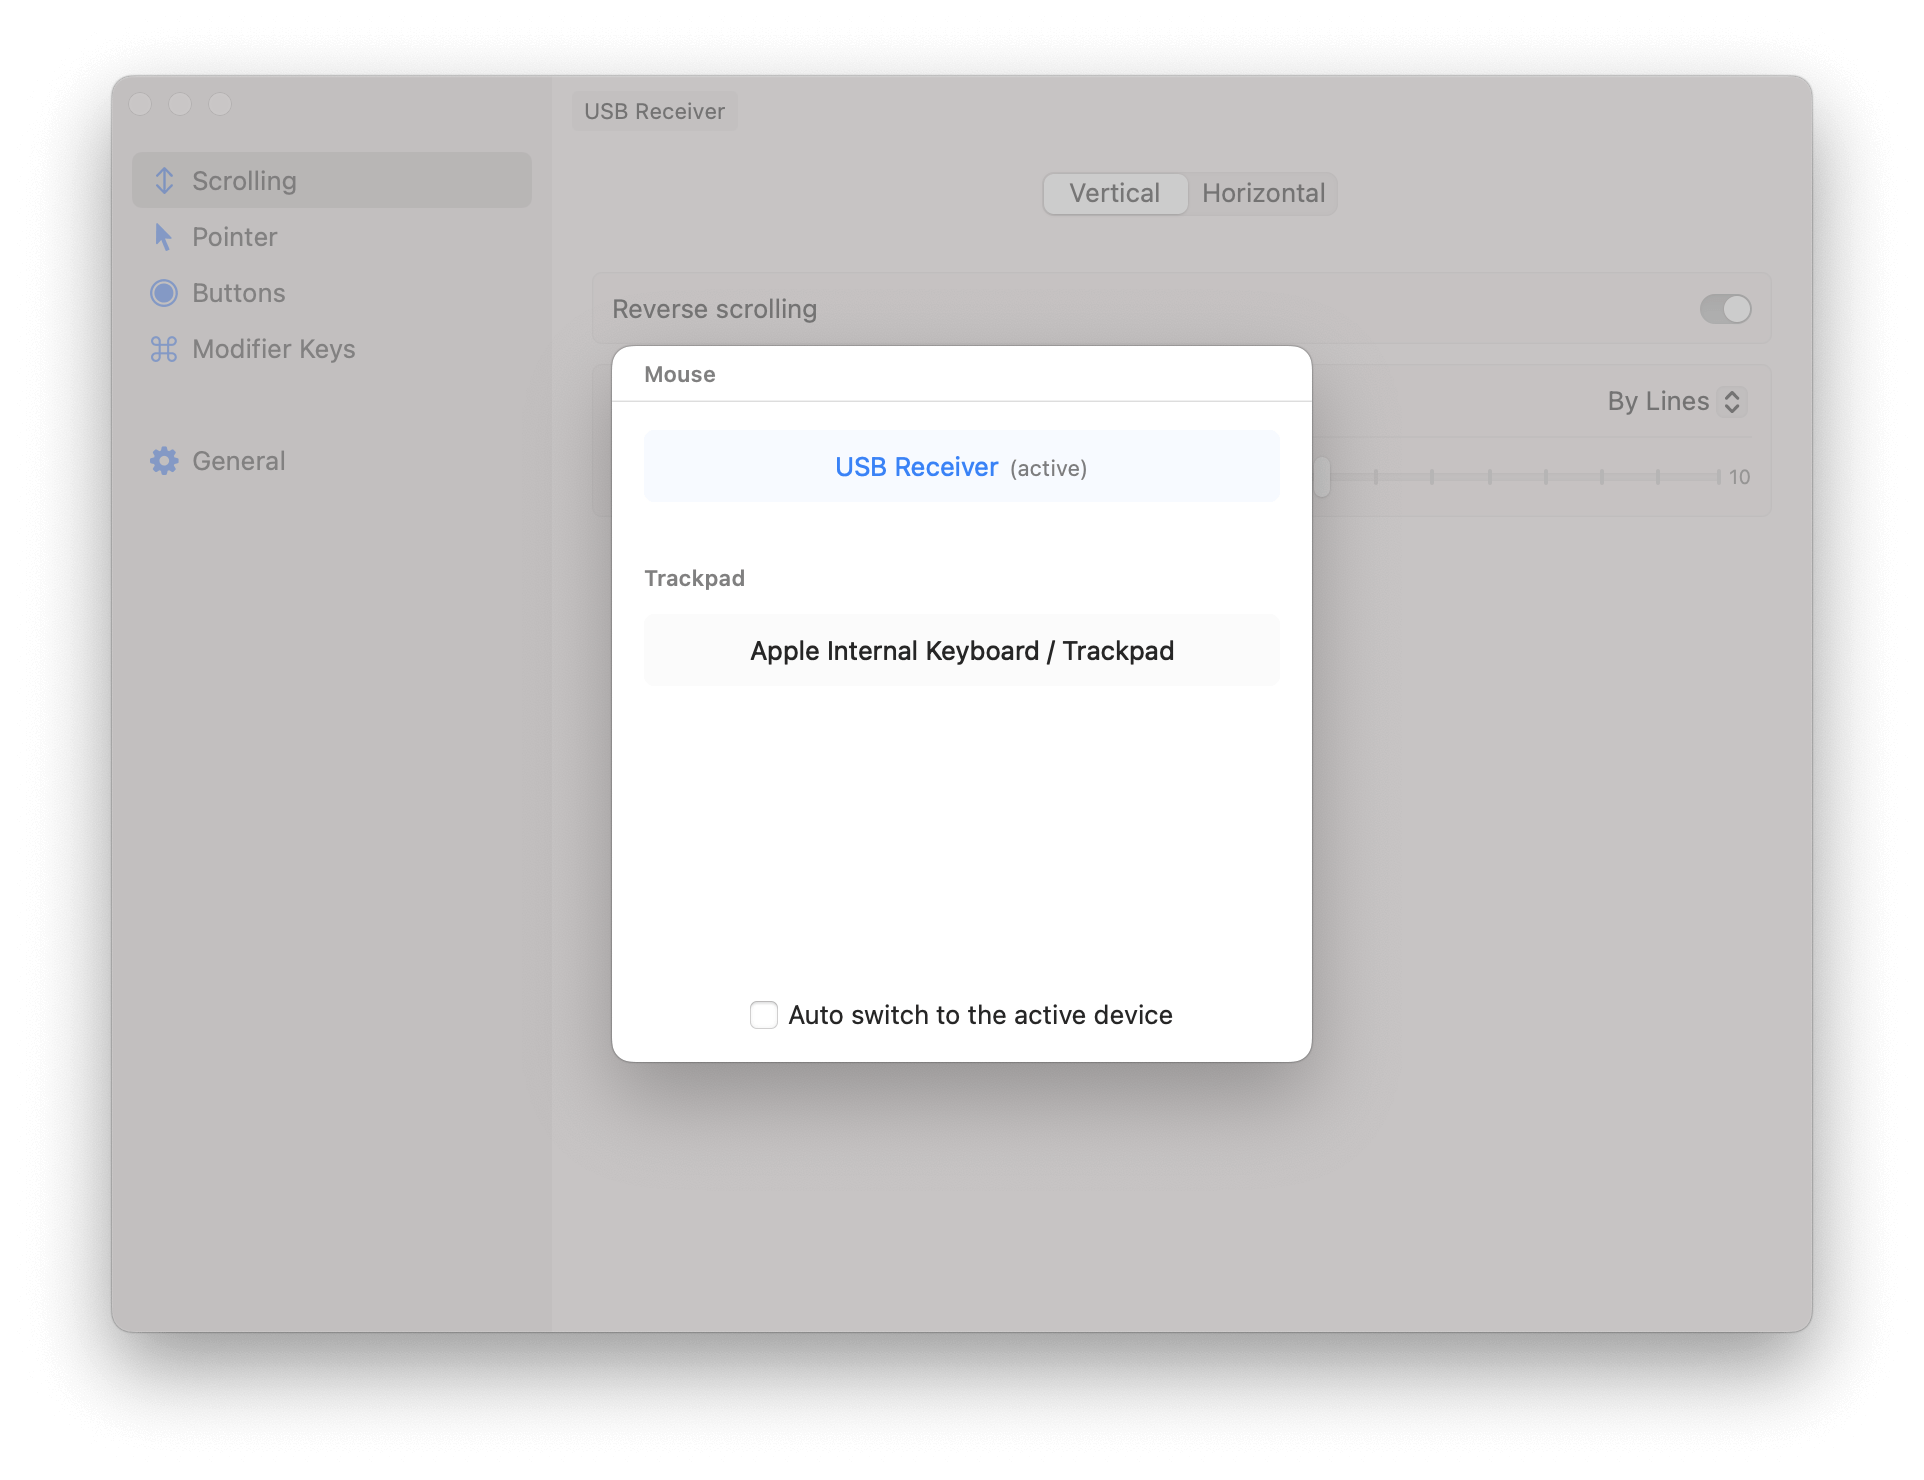This screenshot has width=1924, height=1480.
Task: Switch to the Vertical tab
Action: (x=1115, y=193)
